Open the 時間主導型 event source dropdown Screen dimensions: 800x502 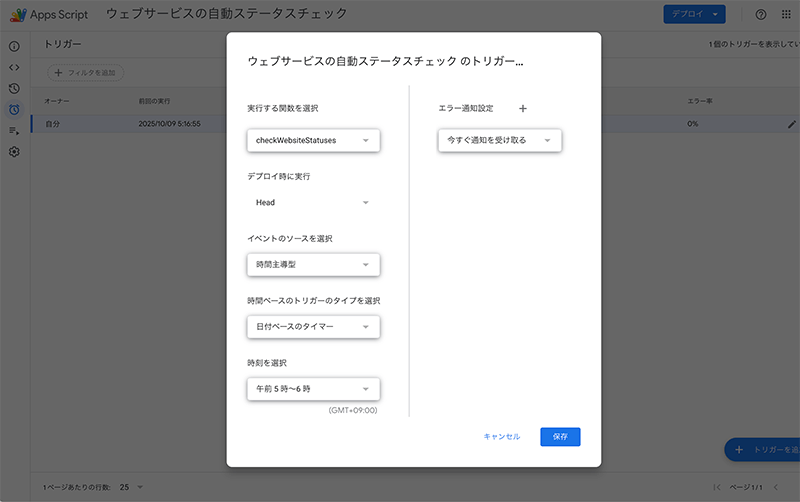coord(313,265)
